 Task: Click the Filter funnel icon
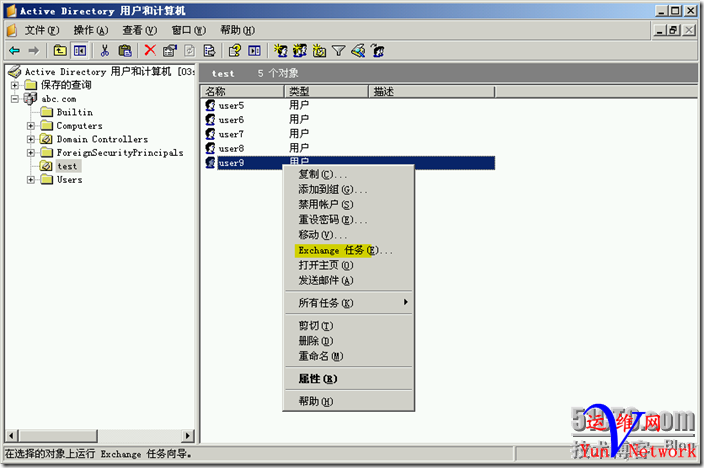point(339,51)
